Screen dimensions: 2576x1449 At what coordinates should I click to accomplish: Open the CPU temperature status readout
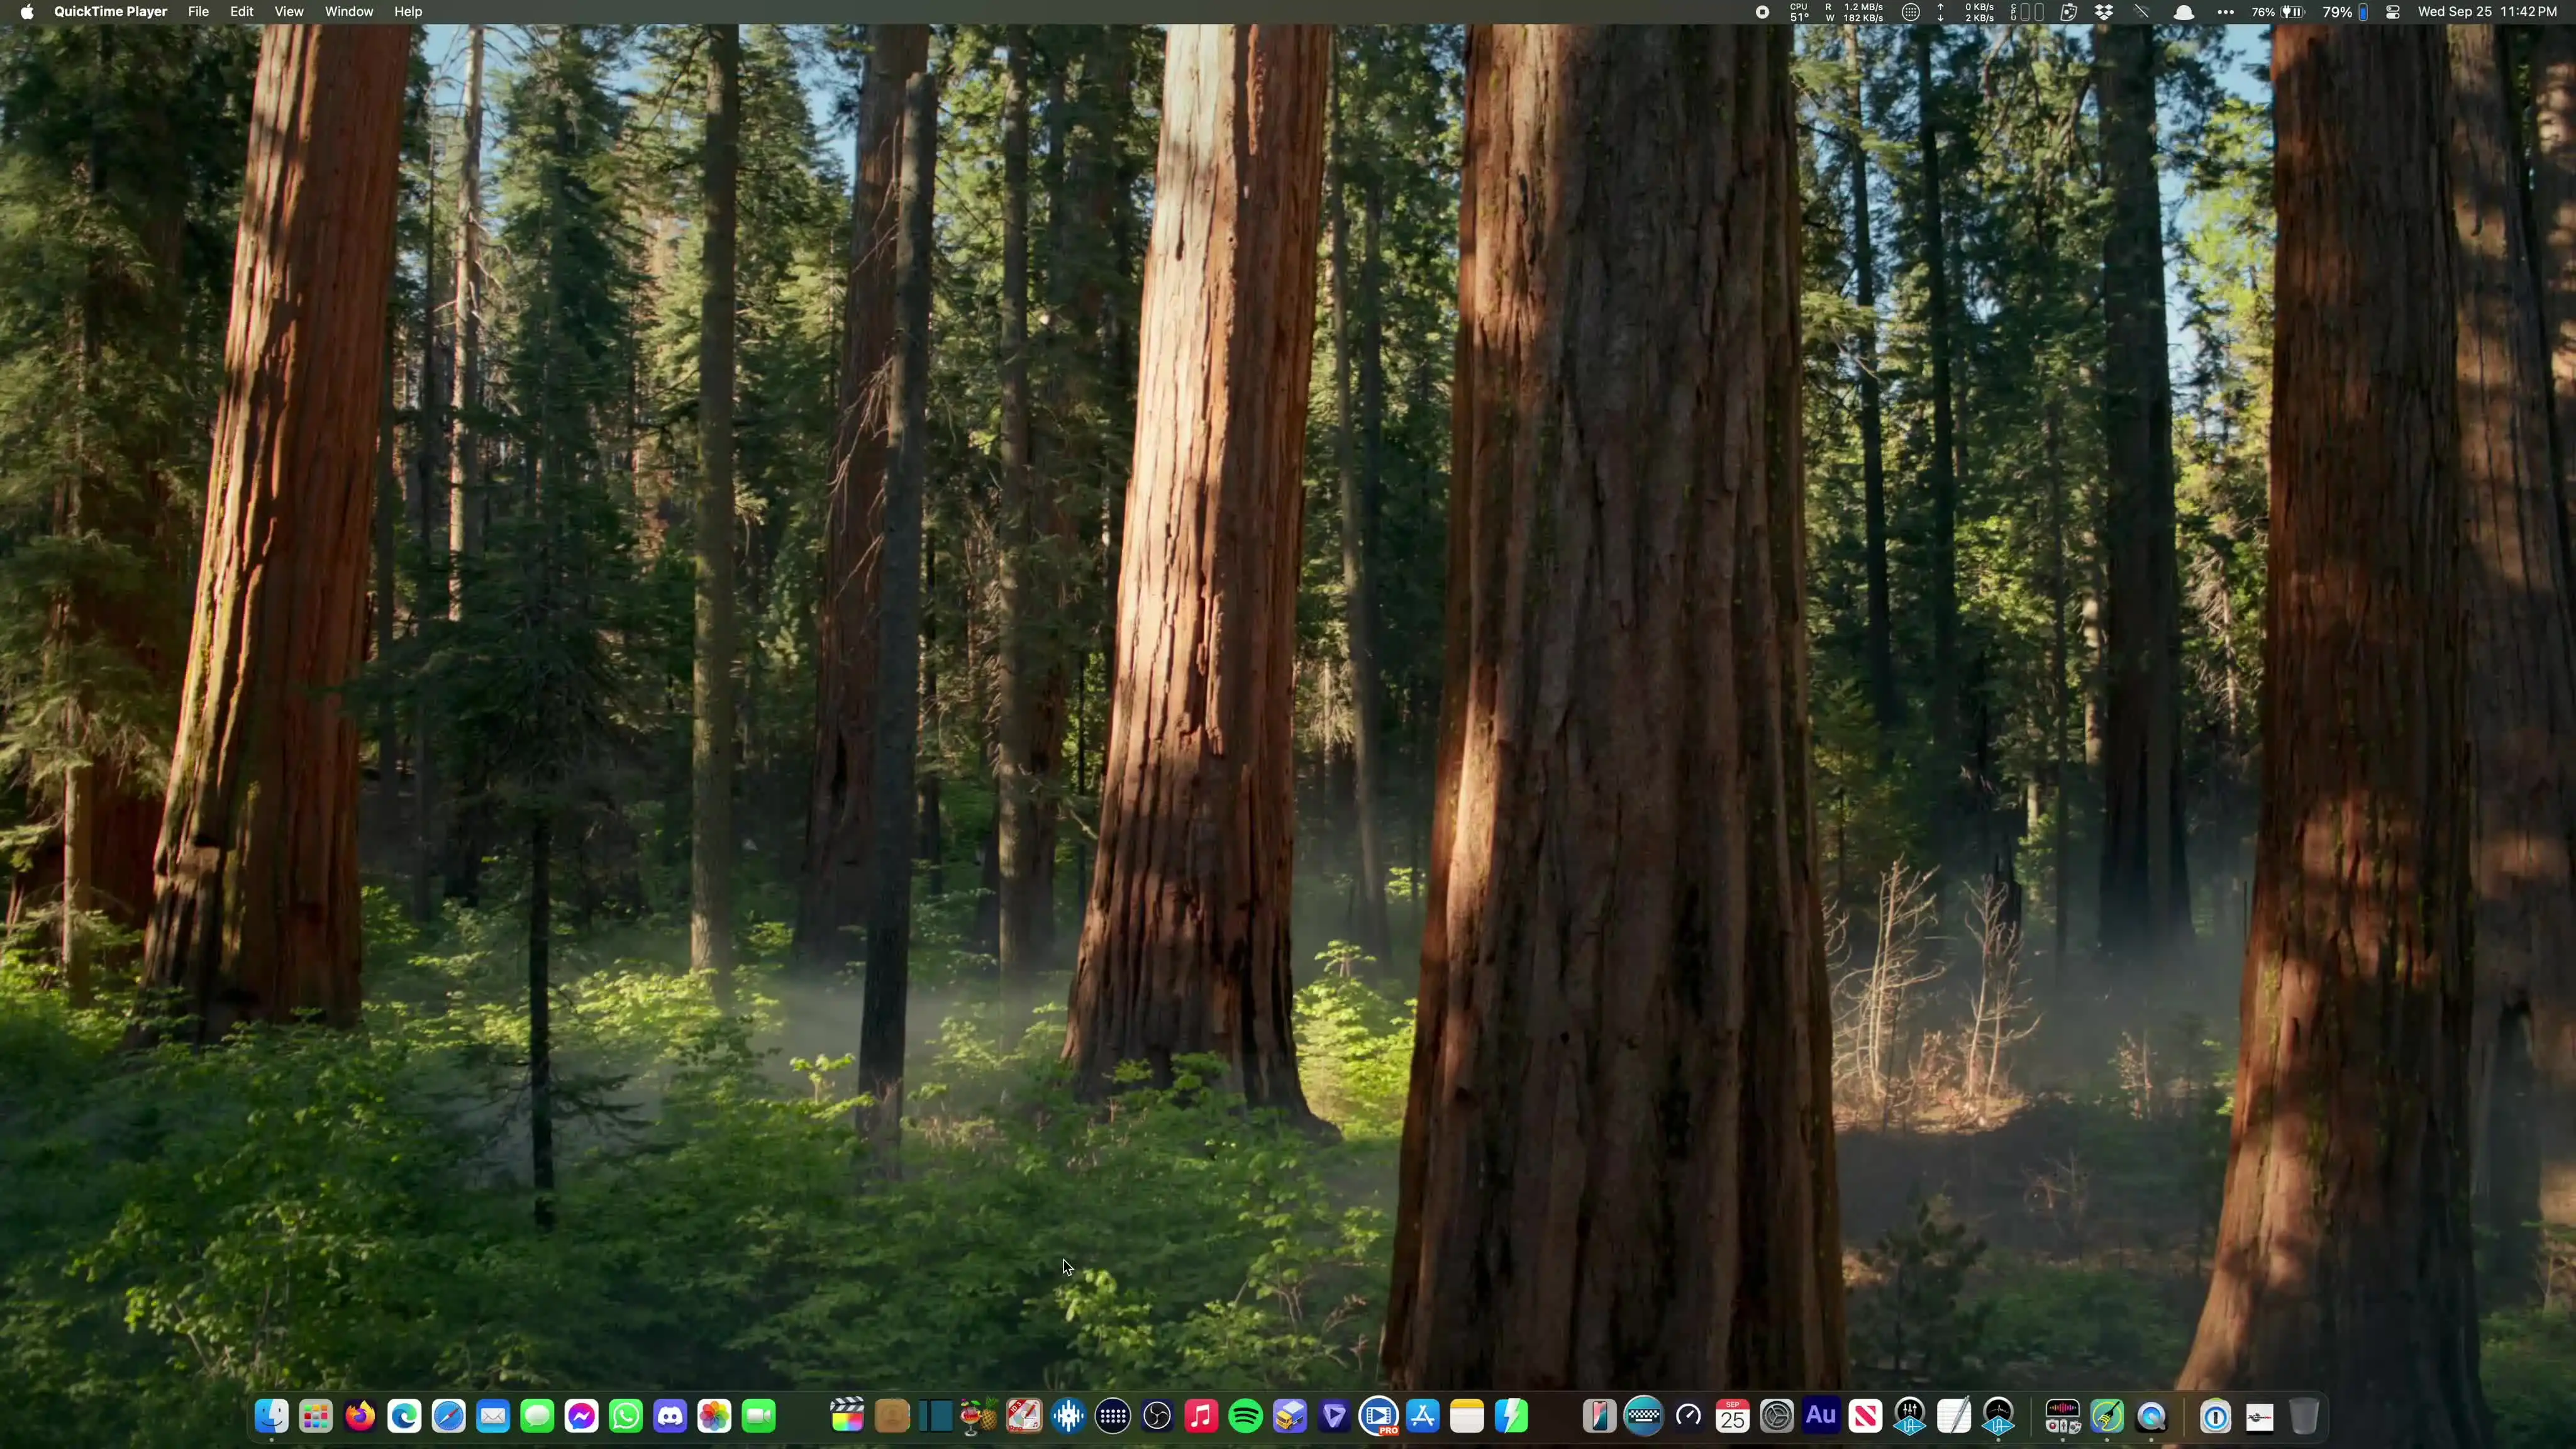click(x=1798, y=12)
